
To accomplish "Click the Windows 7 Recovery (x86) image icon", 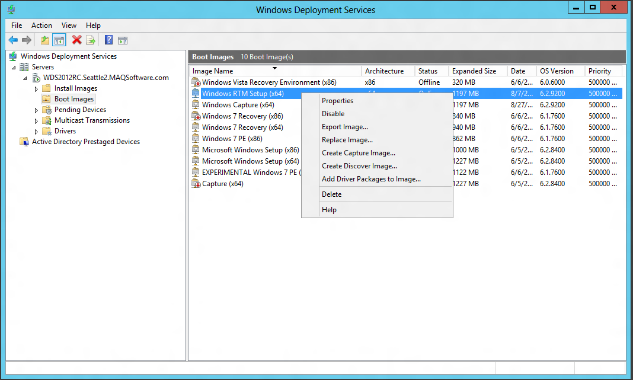I will pyautogui.click(x=196, y=116).
